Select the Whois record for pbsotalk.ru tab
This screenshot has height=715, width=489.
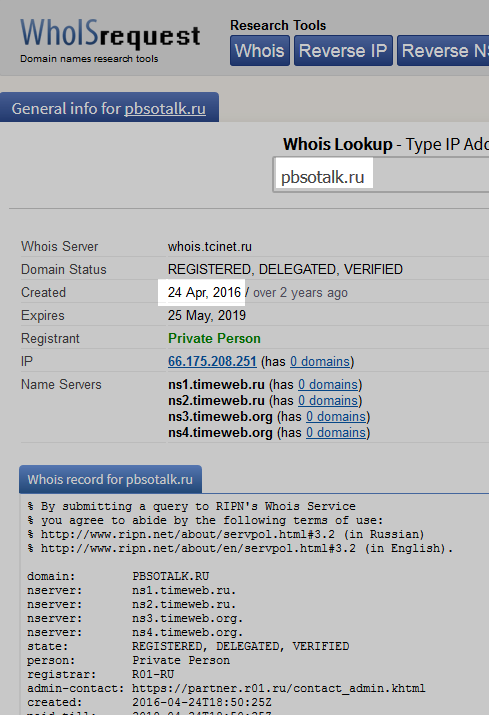click(x=110, y=479)
